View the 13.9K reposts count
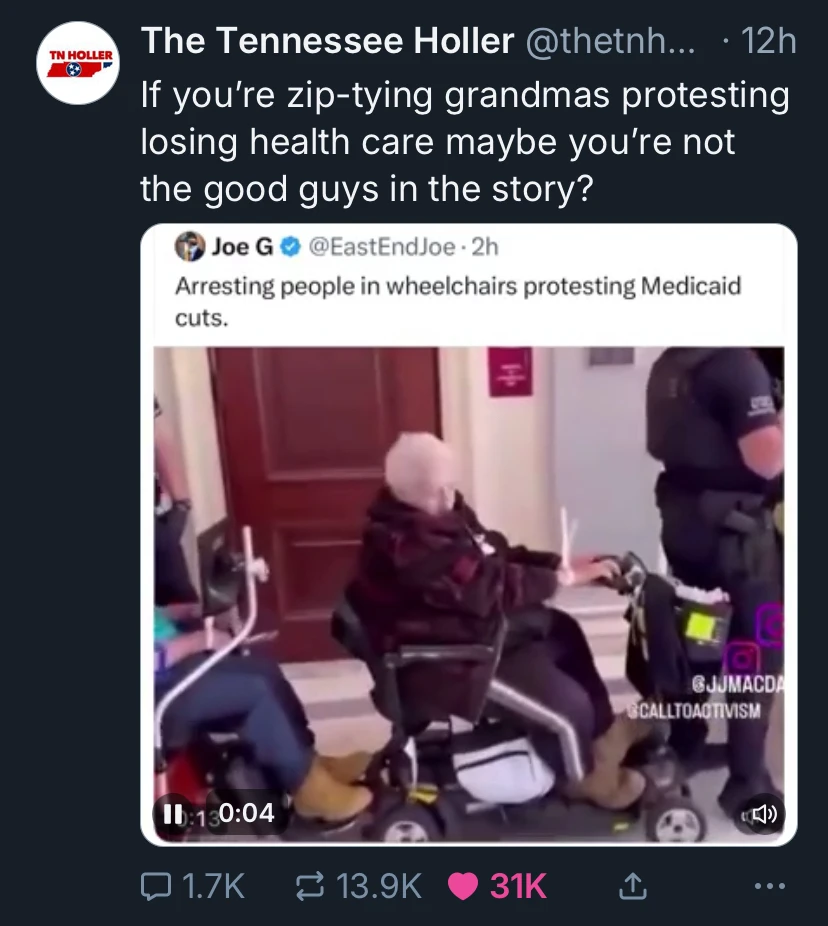828x926 pixels. pos(379,886)
